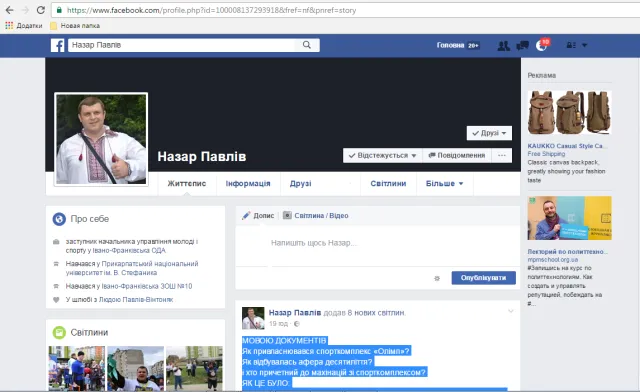Open the first Світлини photo thumbnail
640x392 pixels.
(77, 368)
